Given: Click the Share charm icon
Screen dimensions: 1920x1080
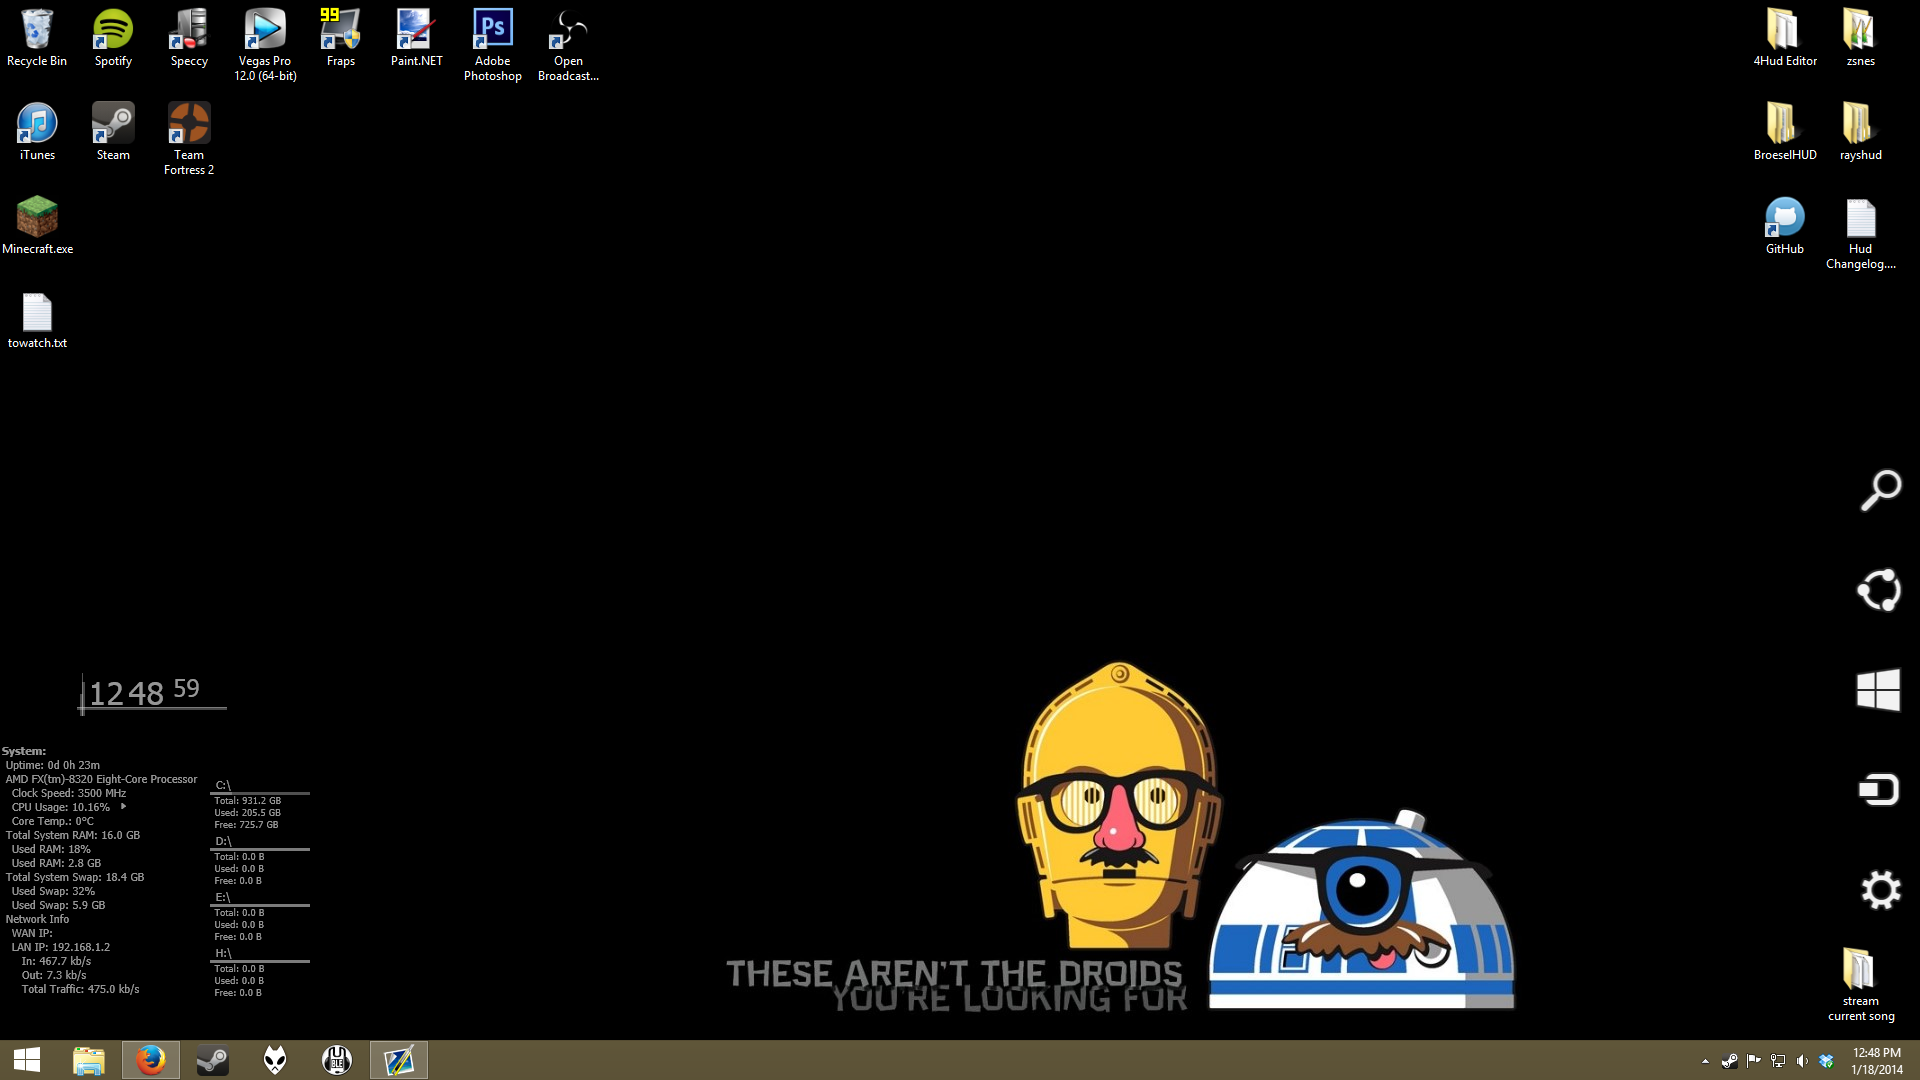Looking at the screenshot, I should 1879,590.
